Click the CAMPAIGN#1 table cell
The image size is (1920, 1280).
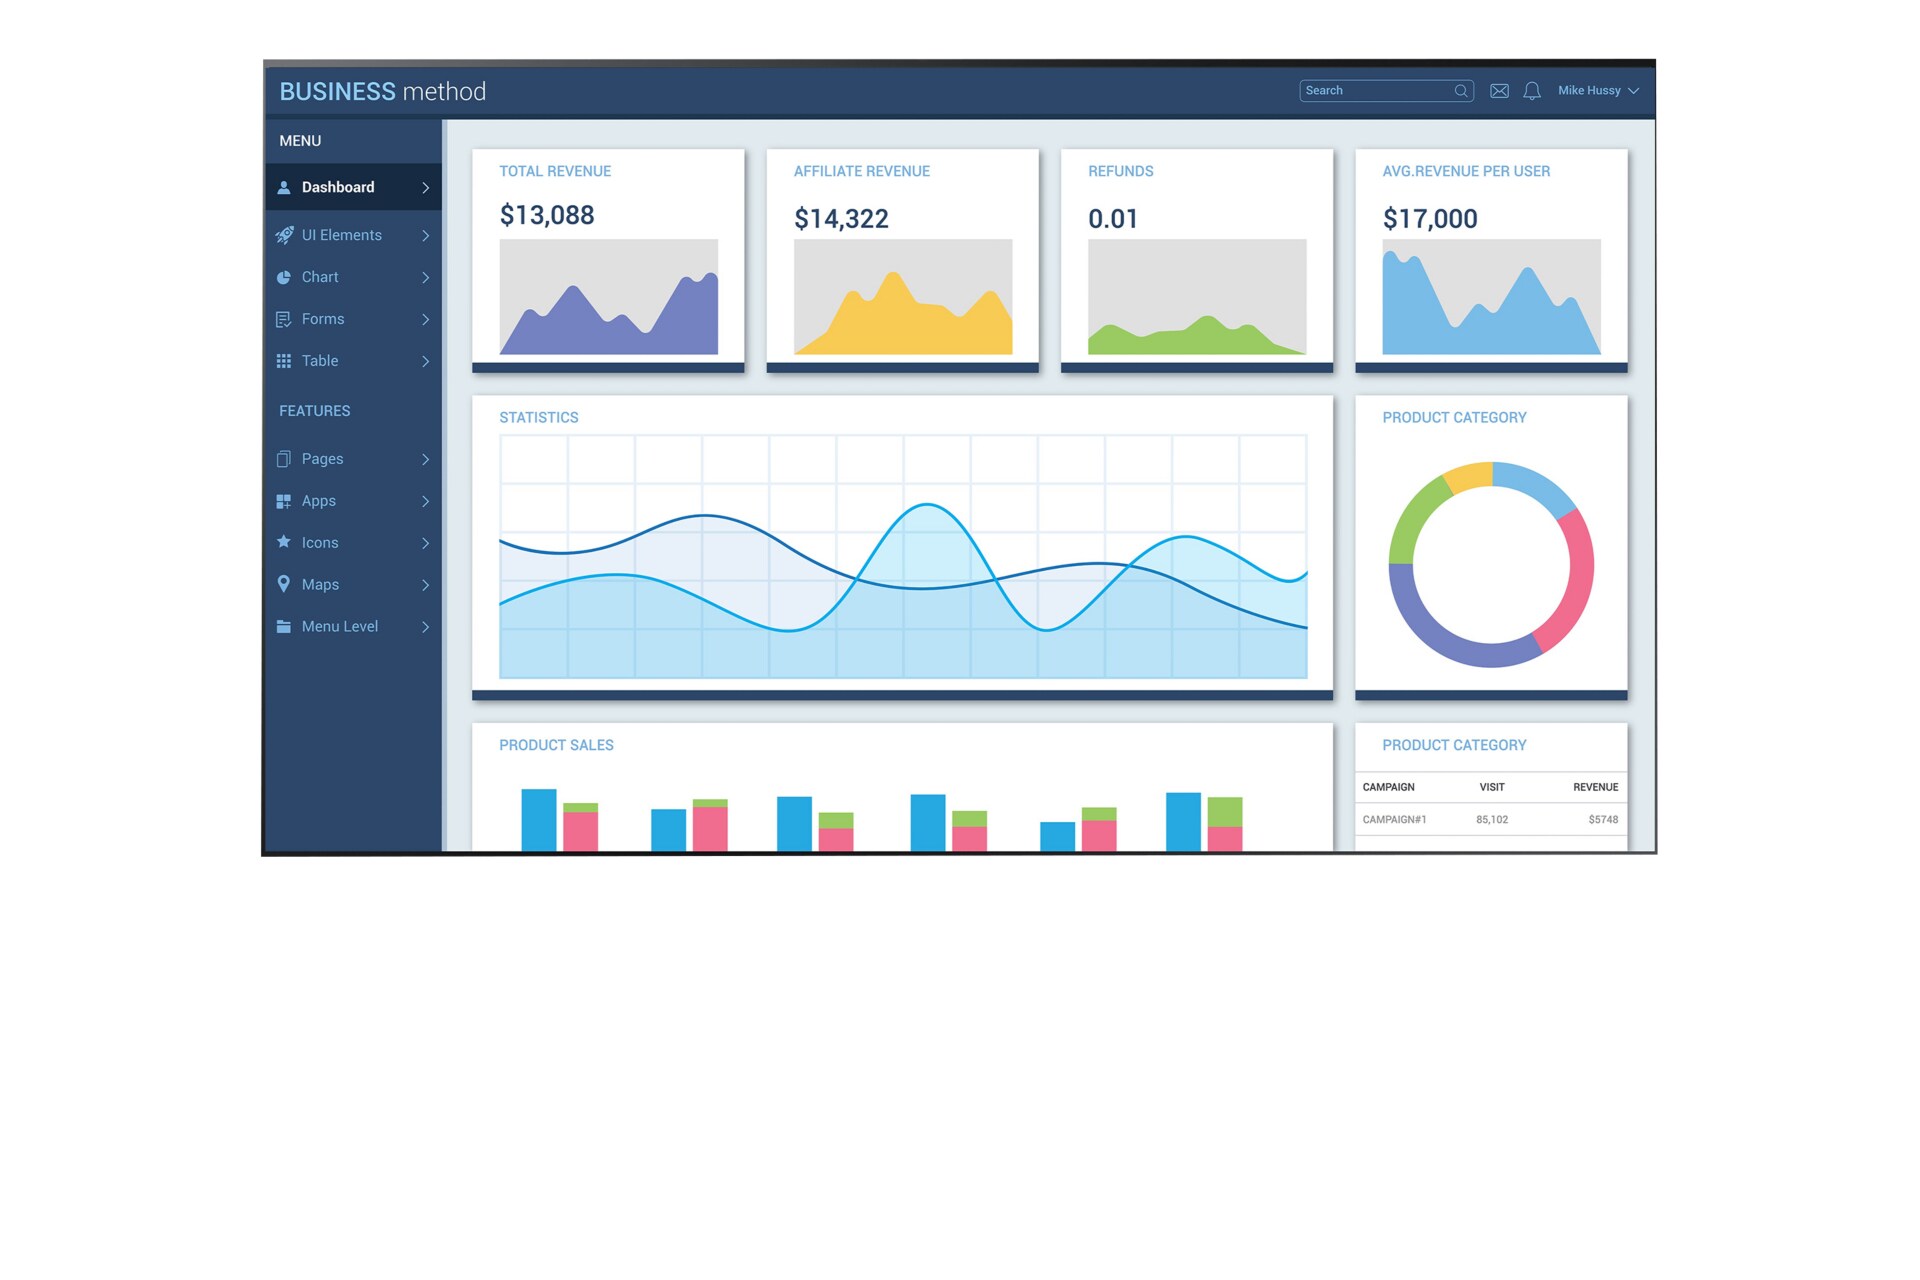coord(1394,820)
